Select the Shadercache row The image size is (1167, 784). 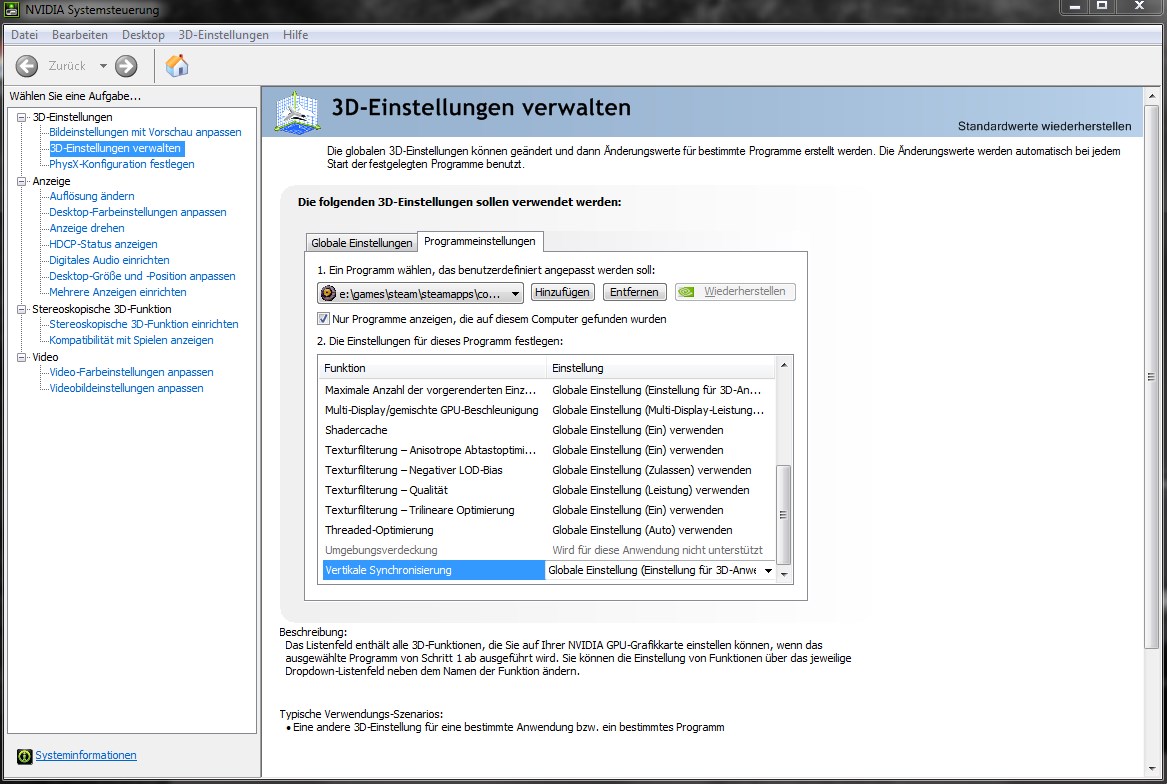pos(547,430)
